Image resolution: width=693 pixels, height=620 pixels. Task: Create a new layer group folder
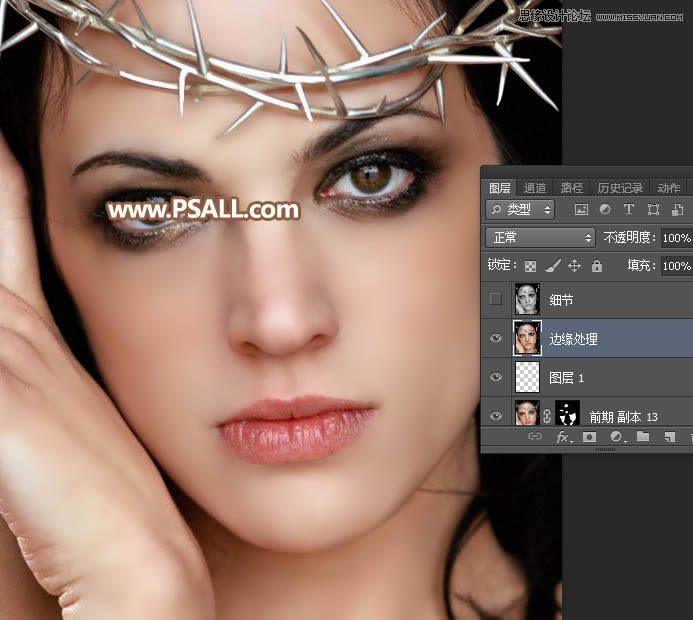point(643,437)
